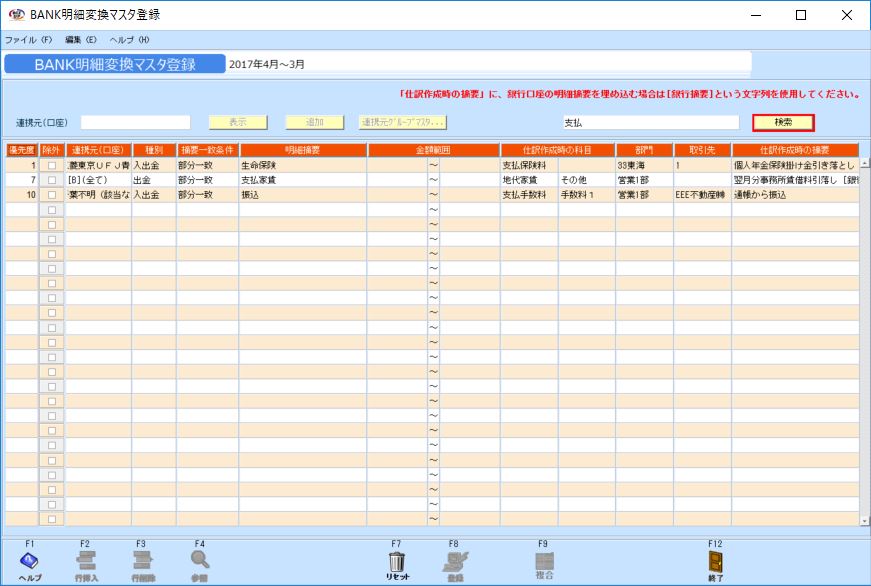Screen dimensions: 871x586
Task: Check 除外 box for the 生命保険 row
Action: (52, 165)
